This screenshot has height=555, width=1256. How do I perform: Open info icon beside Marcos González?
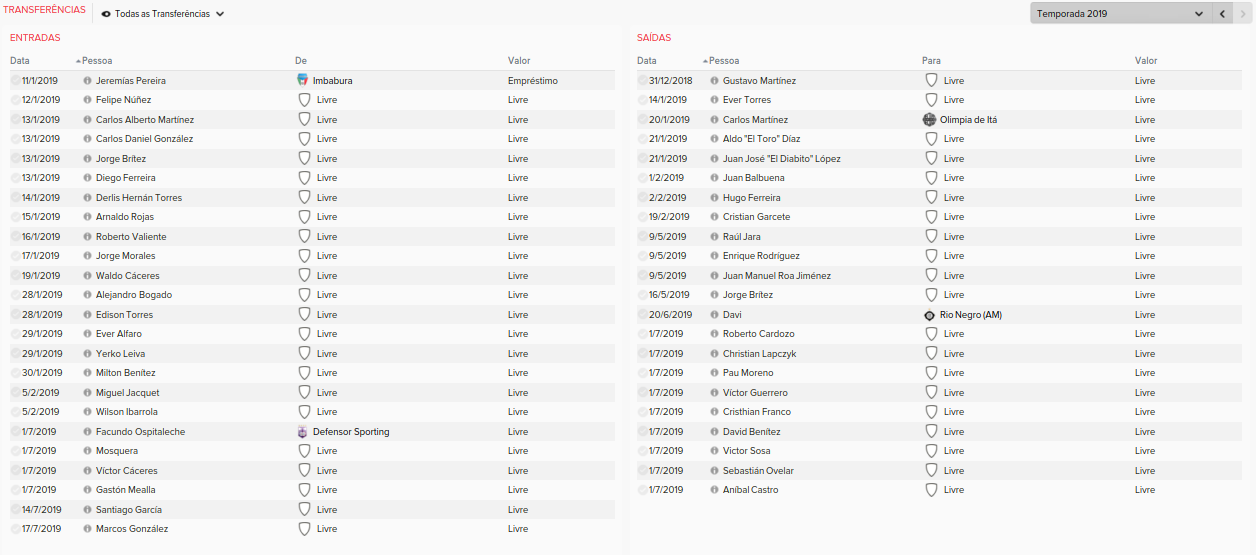(87, 529)
